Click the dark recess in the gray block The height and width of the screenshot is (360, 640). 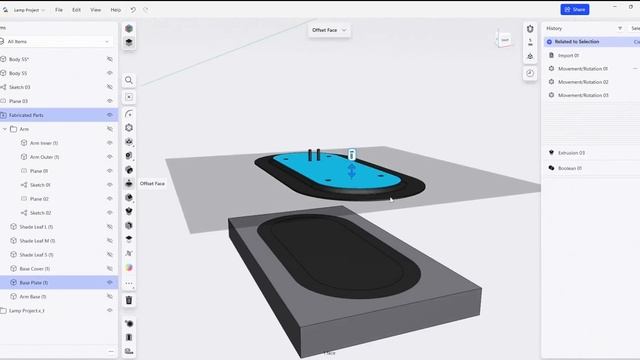(x=339, y=255)
